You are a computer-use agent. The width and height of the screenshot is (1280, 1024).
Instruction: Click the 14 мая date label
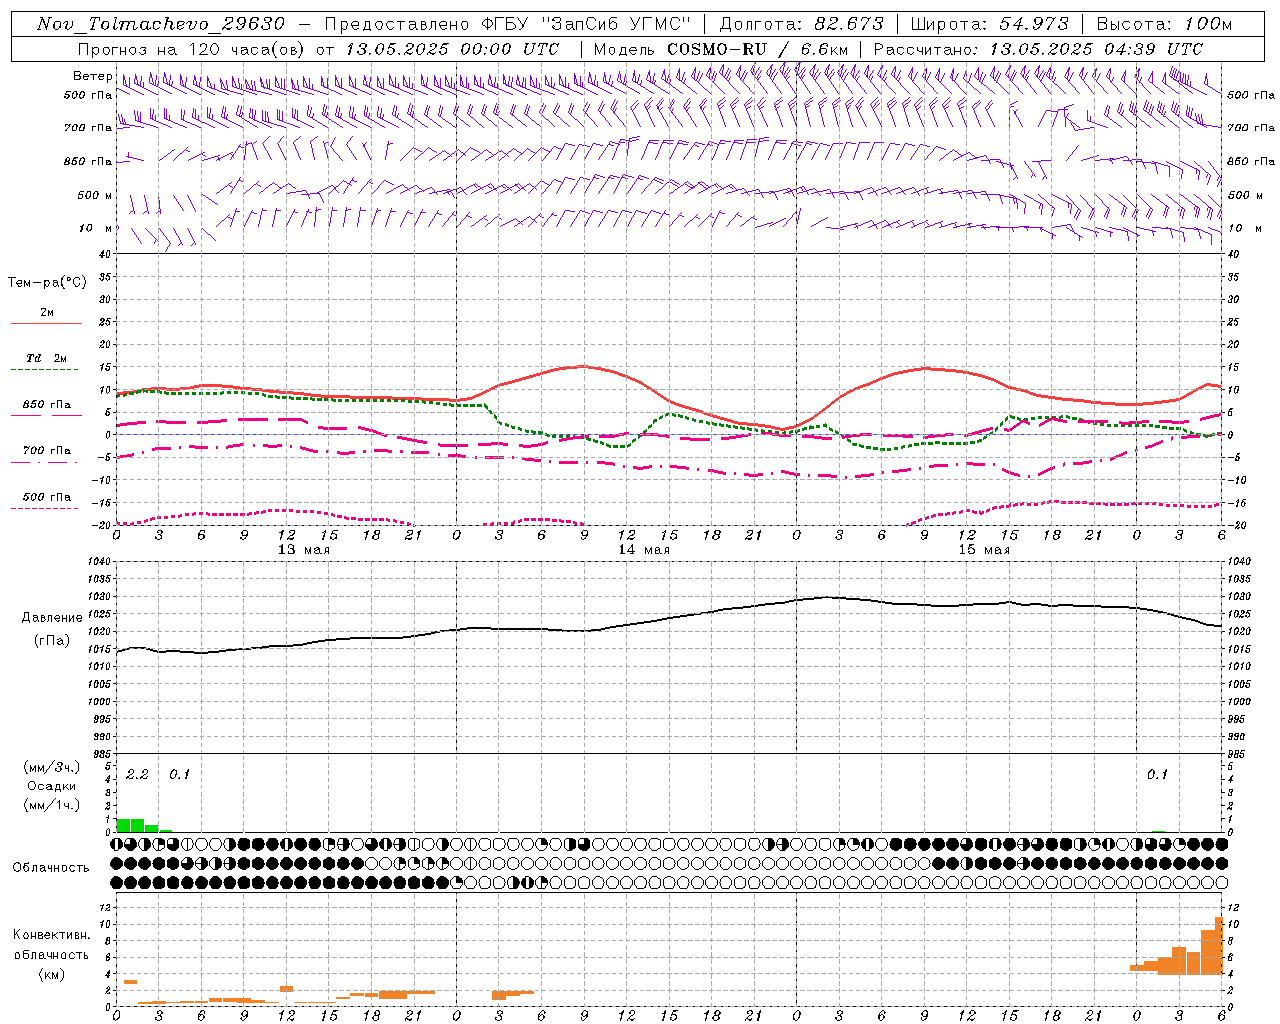tap(644, 550)
